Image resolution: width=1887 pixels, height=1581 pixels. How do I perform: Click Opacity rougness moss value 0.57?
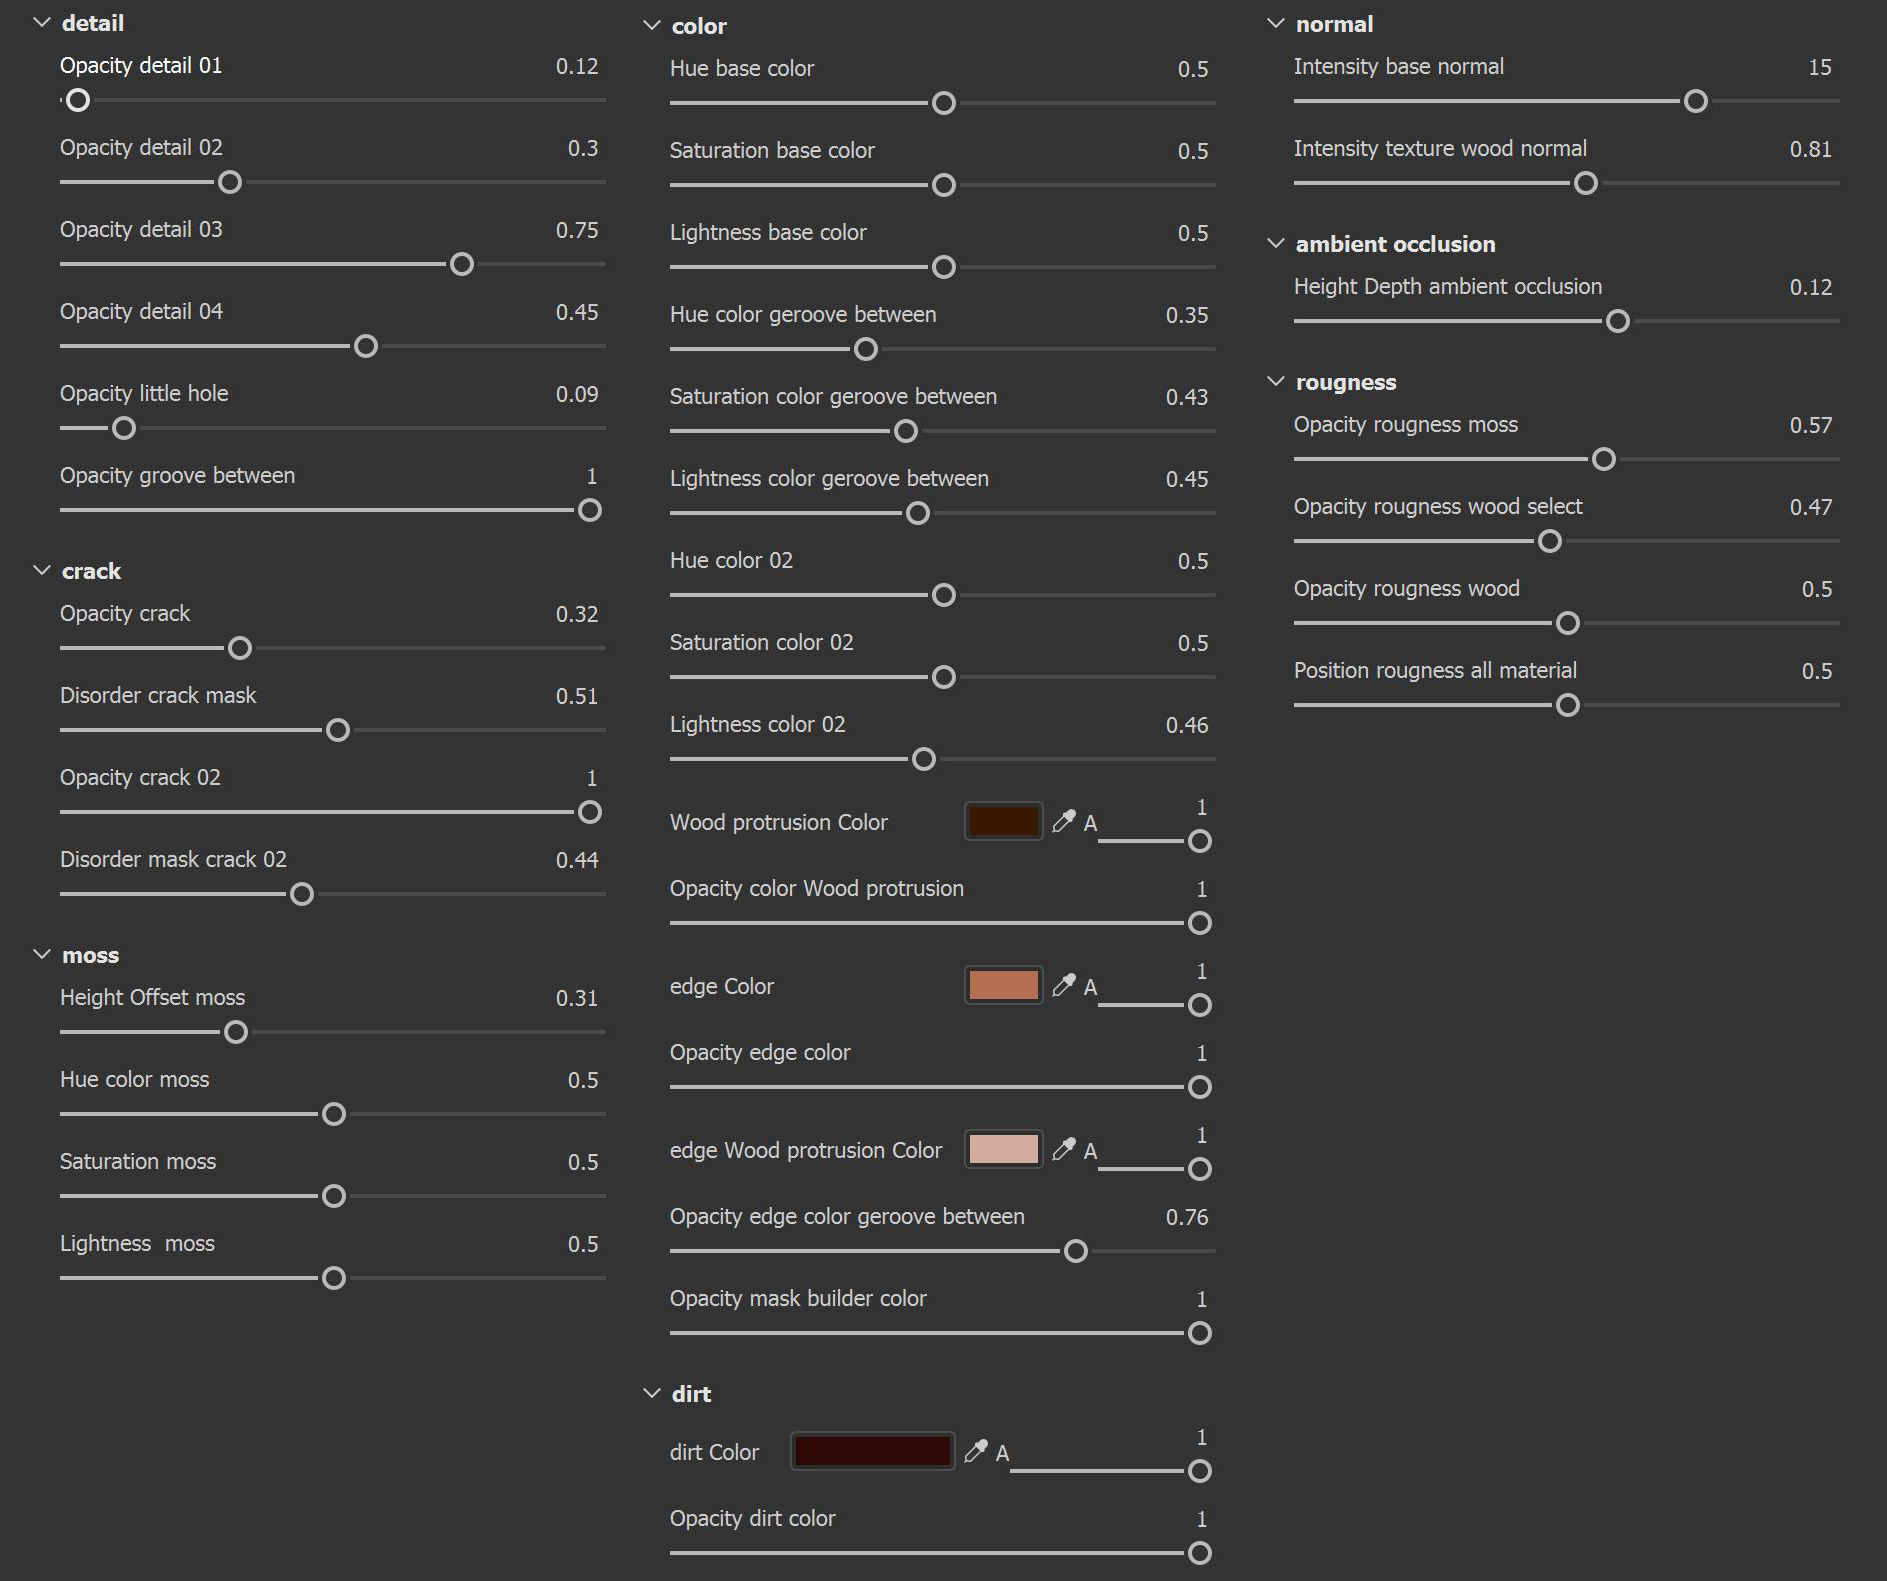1811,425
